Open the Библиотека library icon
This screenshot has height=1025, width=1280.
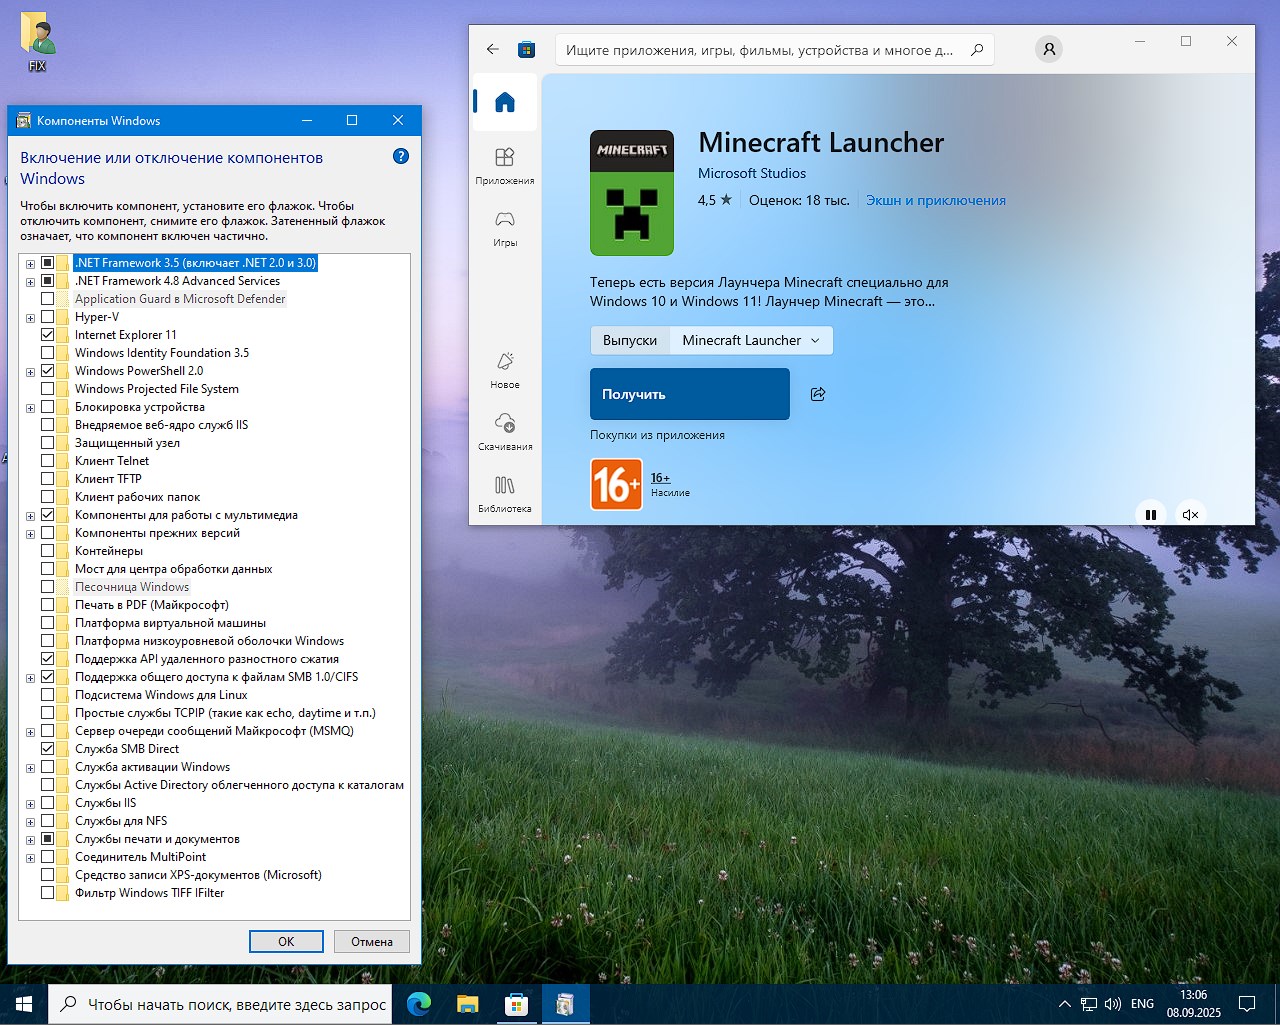[x=505, y=485]
